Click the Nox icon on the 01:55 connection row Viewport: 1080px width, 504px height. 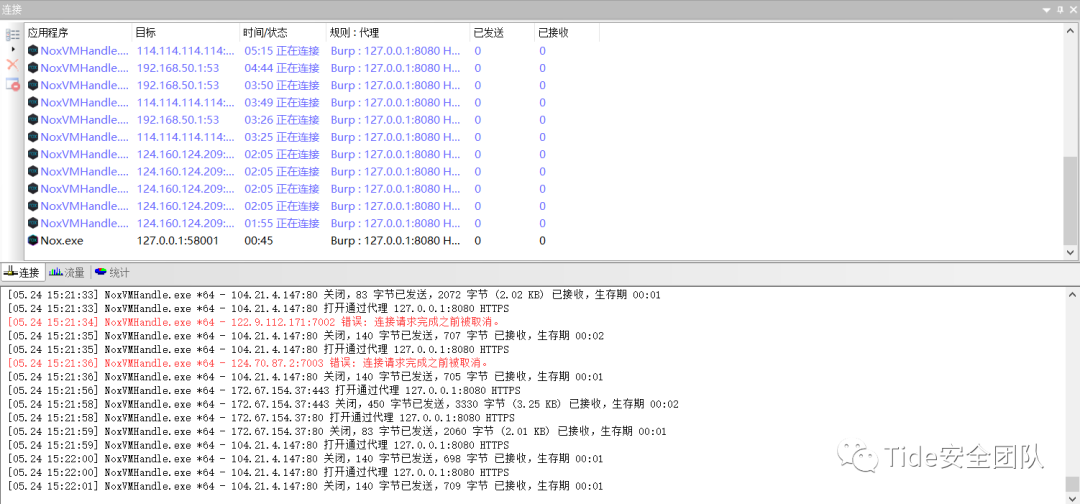tap(32, 223)
